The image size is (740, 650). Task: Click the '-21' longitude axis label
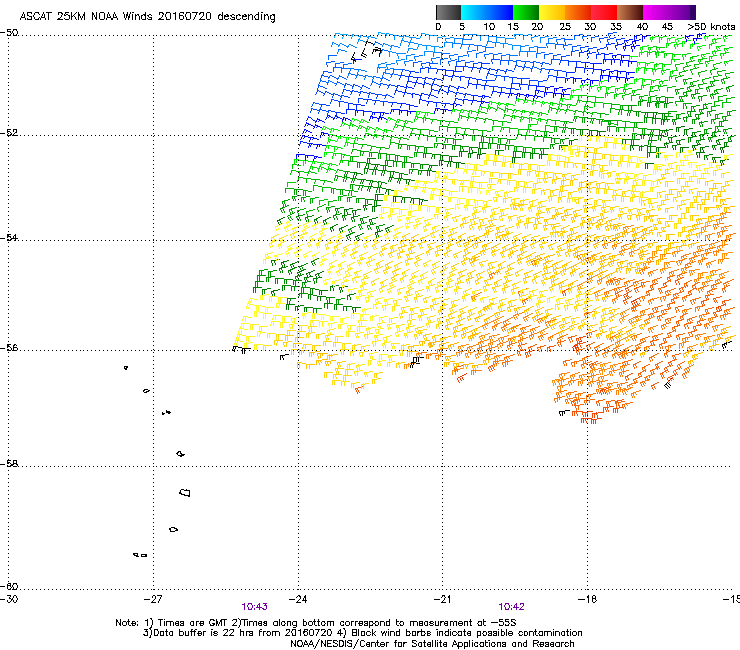tap(443, 599)
